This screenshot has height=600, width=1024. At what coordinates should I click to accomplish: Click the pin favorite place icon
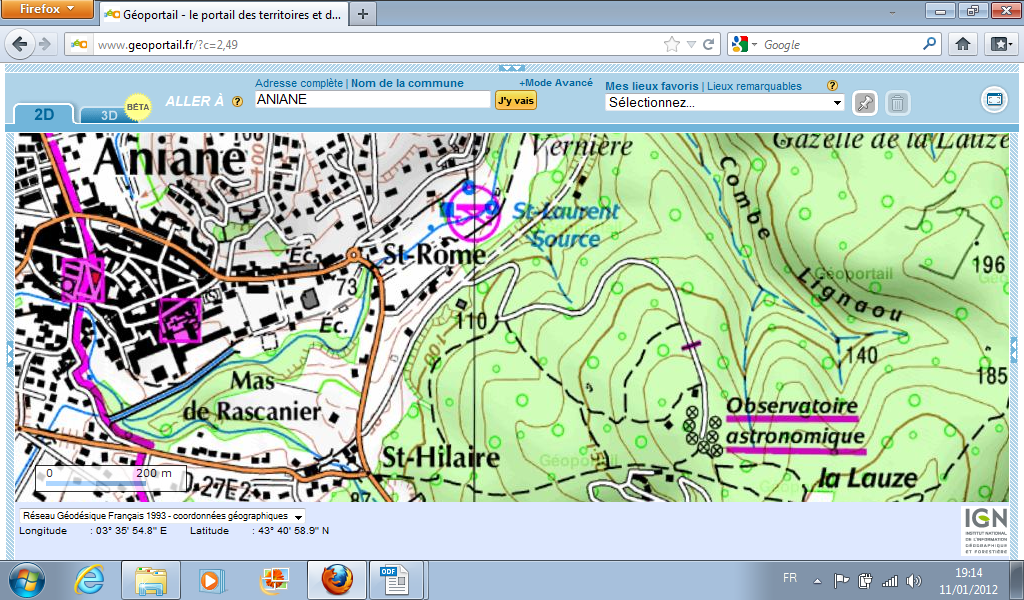(865, 102)
